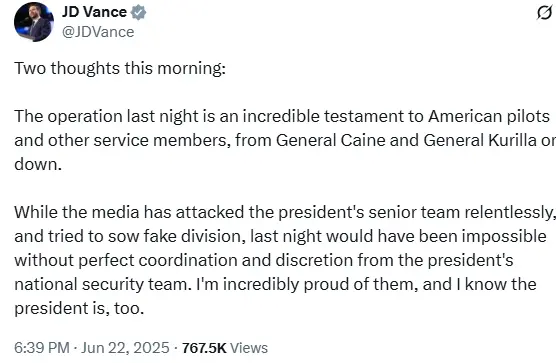The width and height of the screenshot is (556, 363).
Task: Click the line starting While the media
Action: click(x=284, y=213)
